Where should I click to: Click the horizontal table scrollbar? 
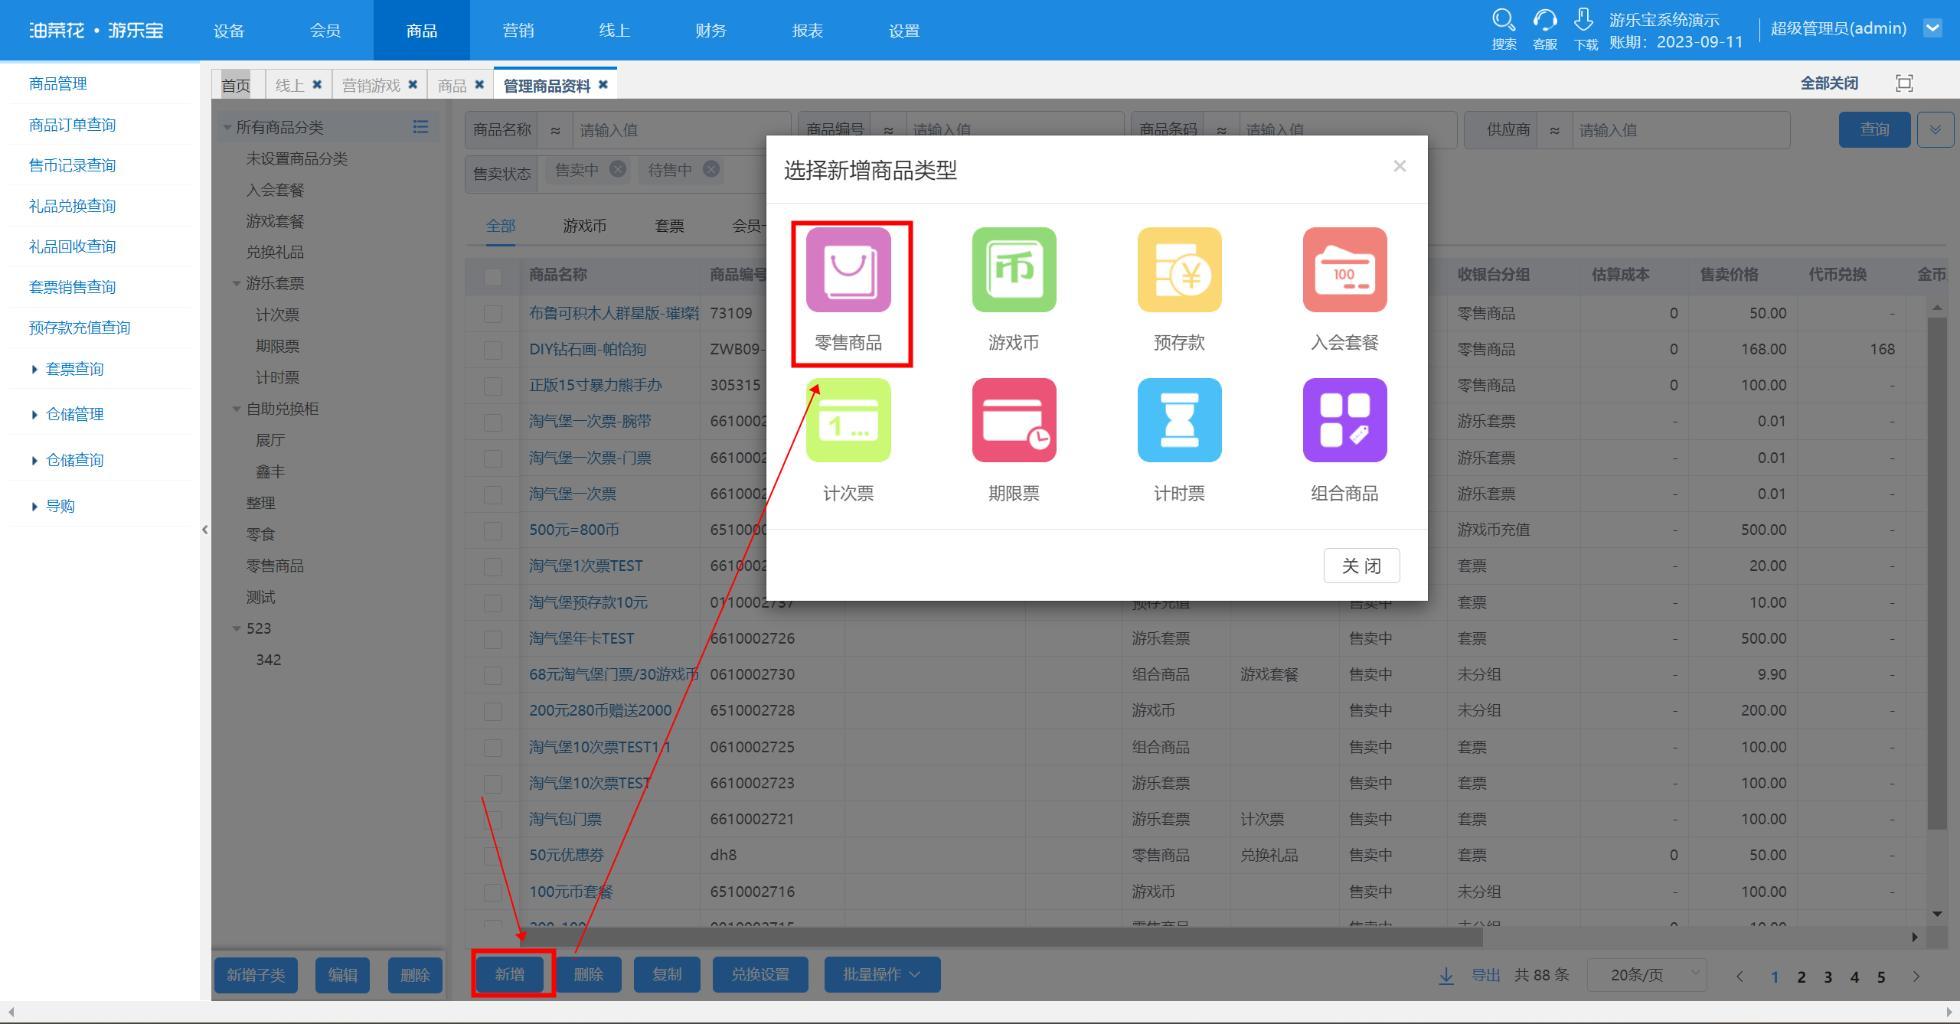[x=1000, y=937]
